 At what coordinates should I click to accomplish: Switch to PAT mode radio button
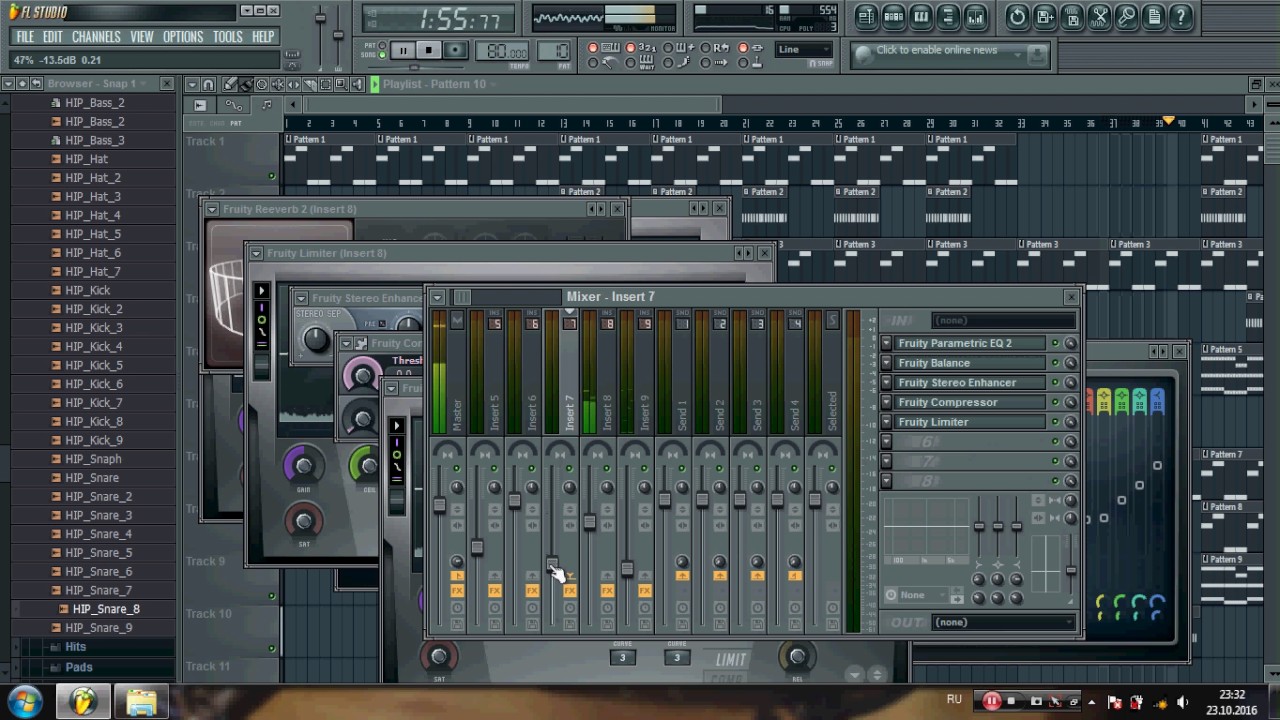point(383,45)
